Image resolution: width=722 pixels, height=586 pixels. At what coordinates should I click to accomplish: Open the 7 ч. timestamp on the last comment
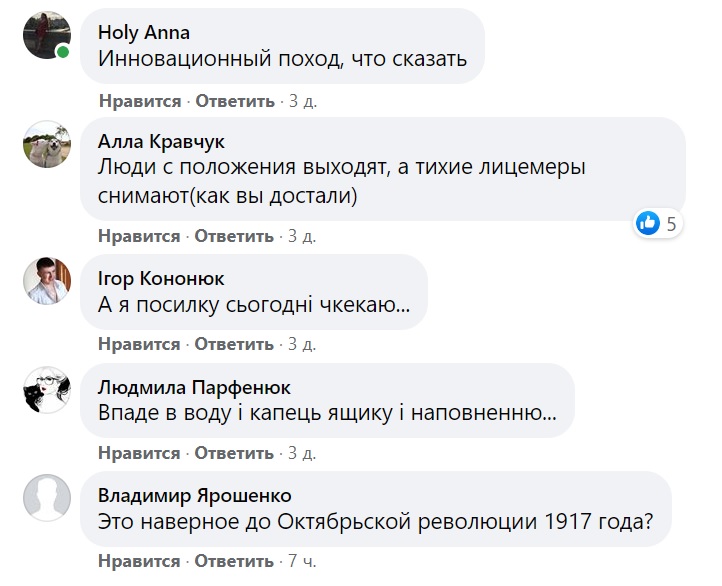tap(302, 562)
